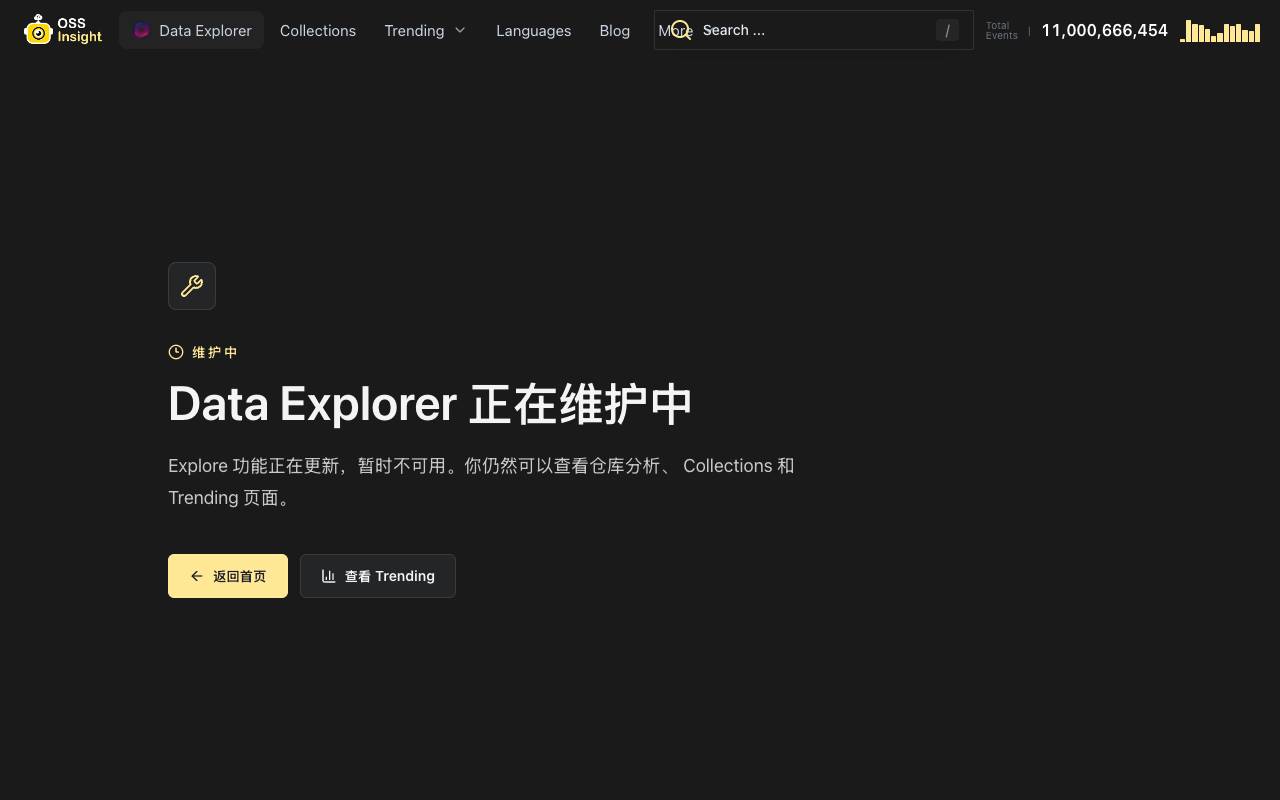Click the Data Explorer 正在维护中 heading
Image resolution: width=1280 pixels, height=800 pixels.
pos(430,404)
